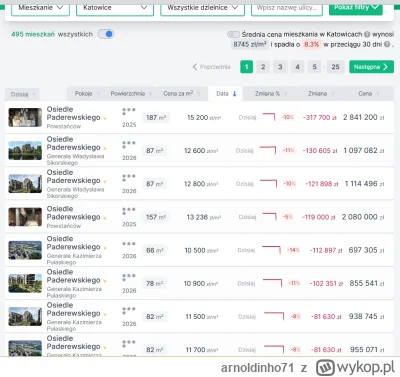
Task: Toggle the average price switch
Action: click(x=233, y=34)
